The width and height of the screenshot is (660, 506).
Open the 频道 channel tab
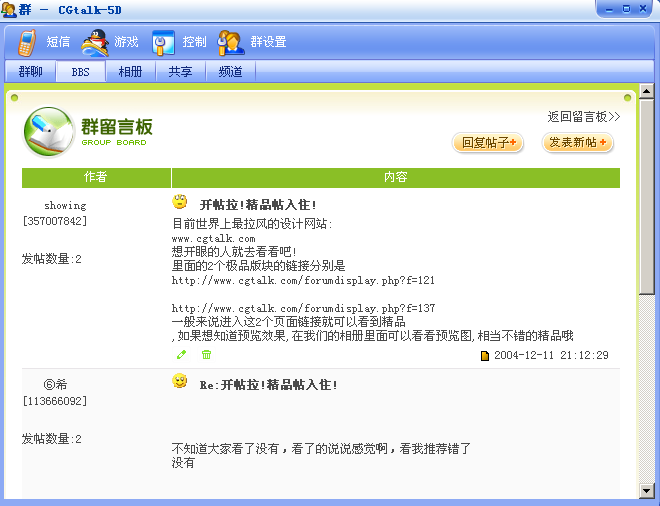click(230, 72)
